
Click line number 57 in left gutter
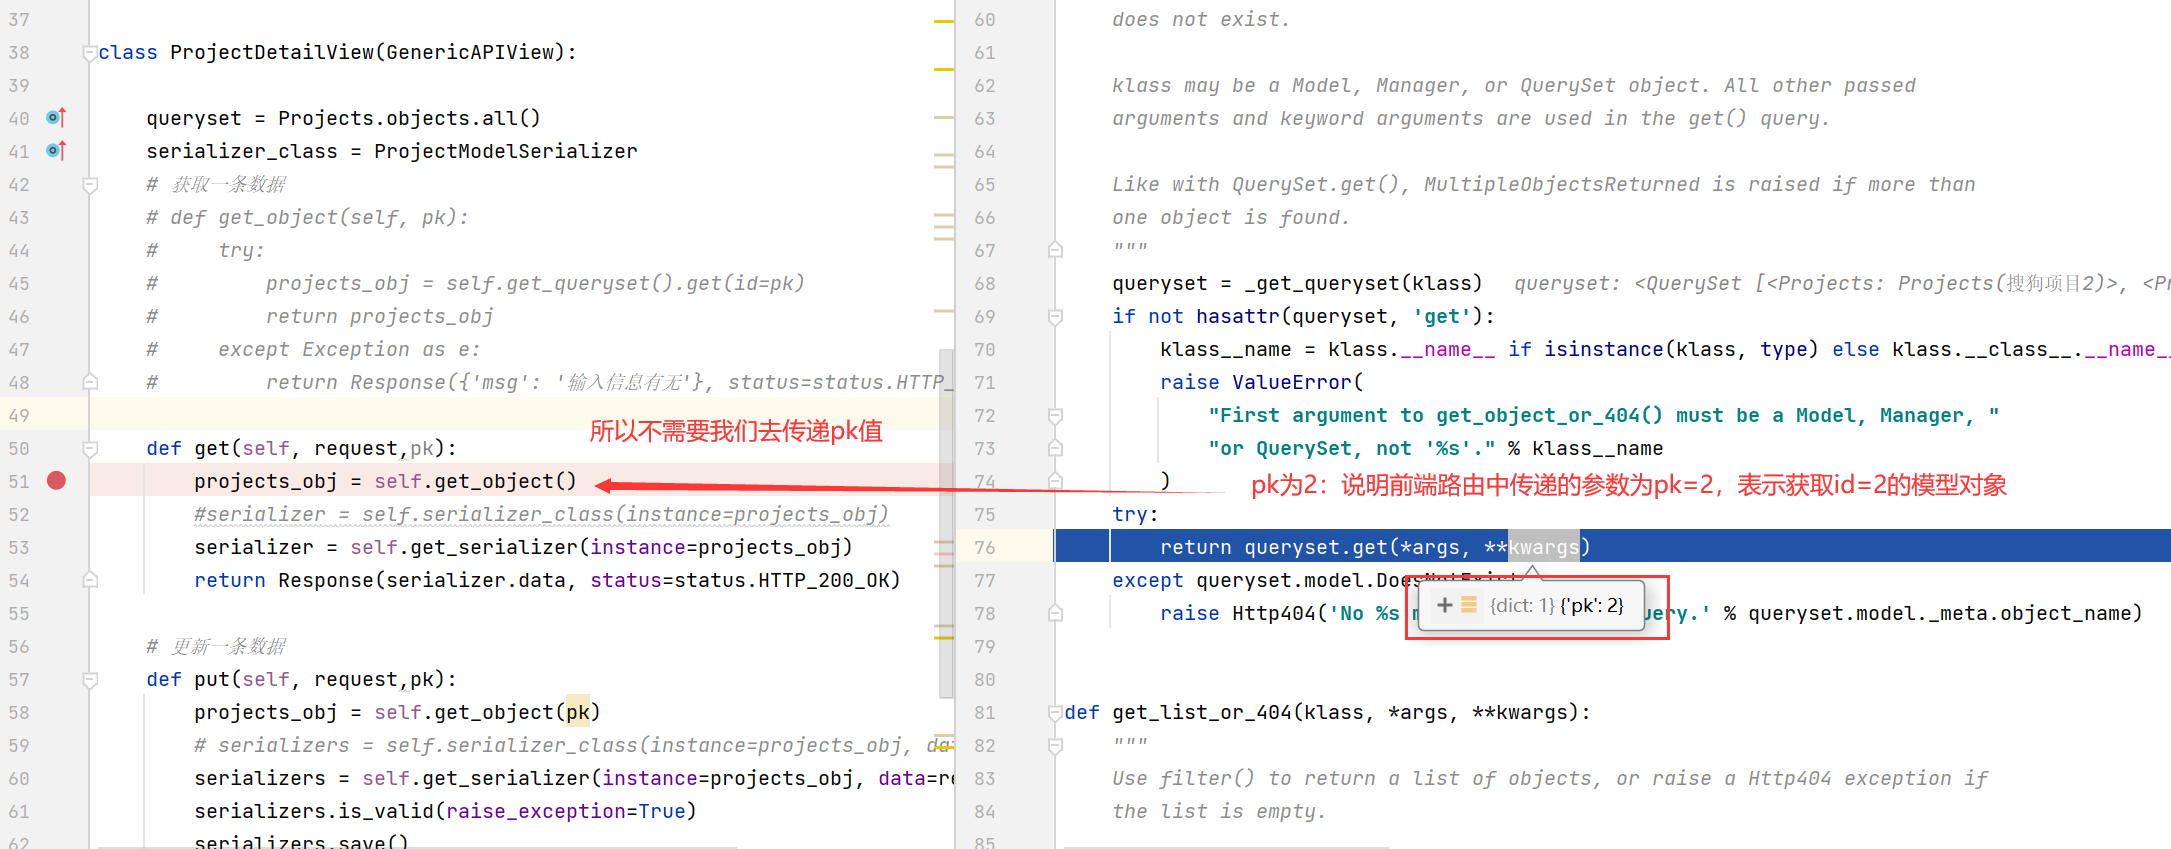[19, 679]
